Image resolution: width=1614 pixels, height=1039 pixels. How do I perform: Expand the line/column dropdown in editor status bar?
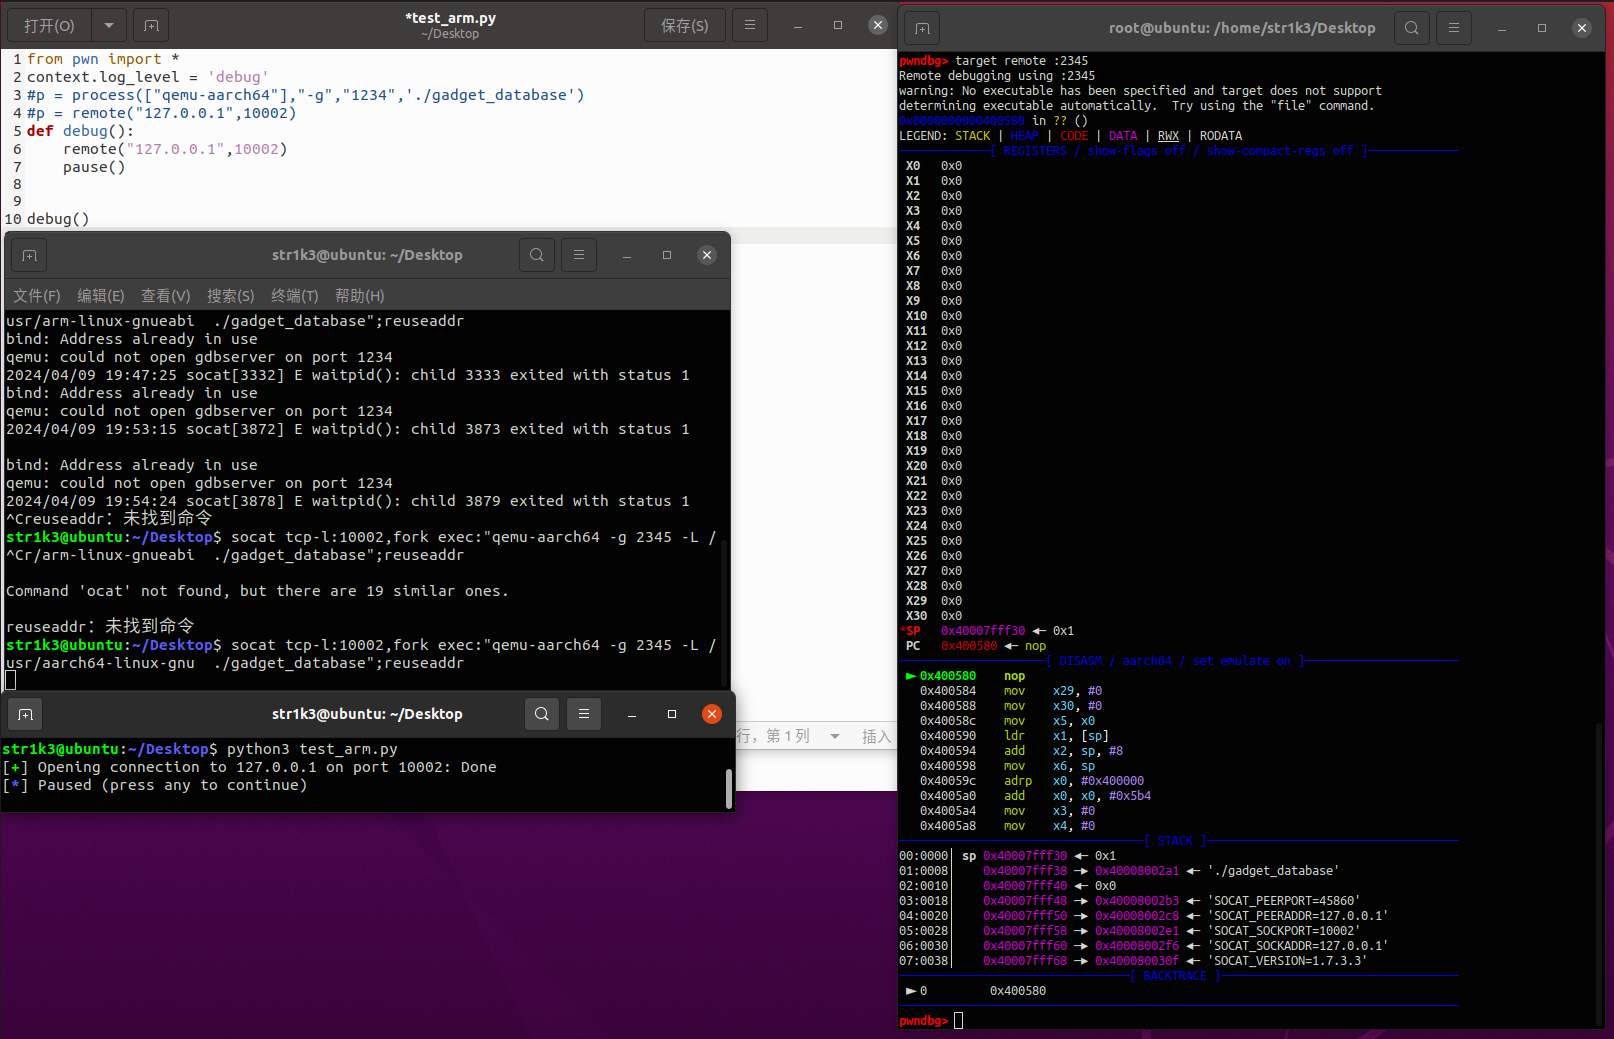[x=835, y=736]
